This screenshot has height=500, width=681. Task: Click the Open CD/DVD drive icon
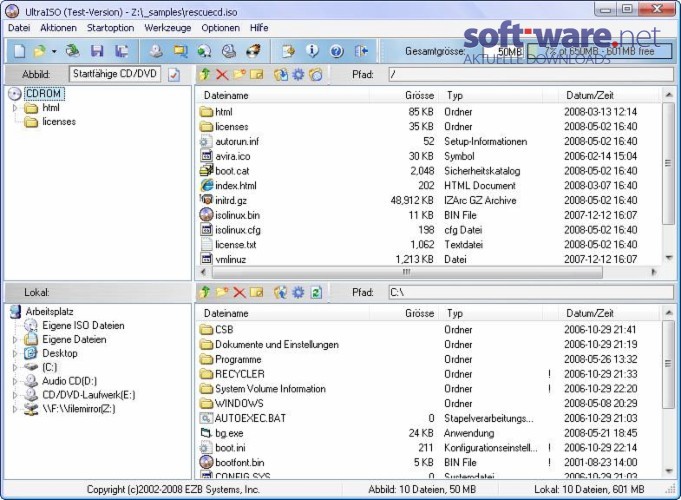(x=73, y=51)
